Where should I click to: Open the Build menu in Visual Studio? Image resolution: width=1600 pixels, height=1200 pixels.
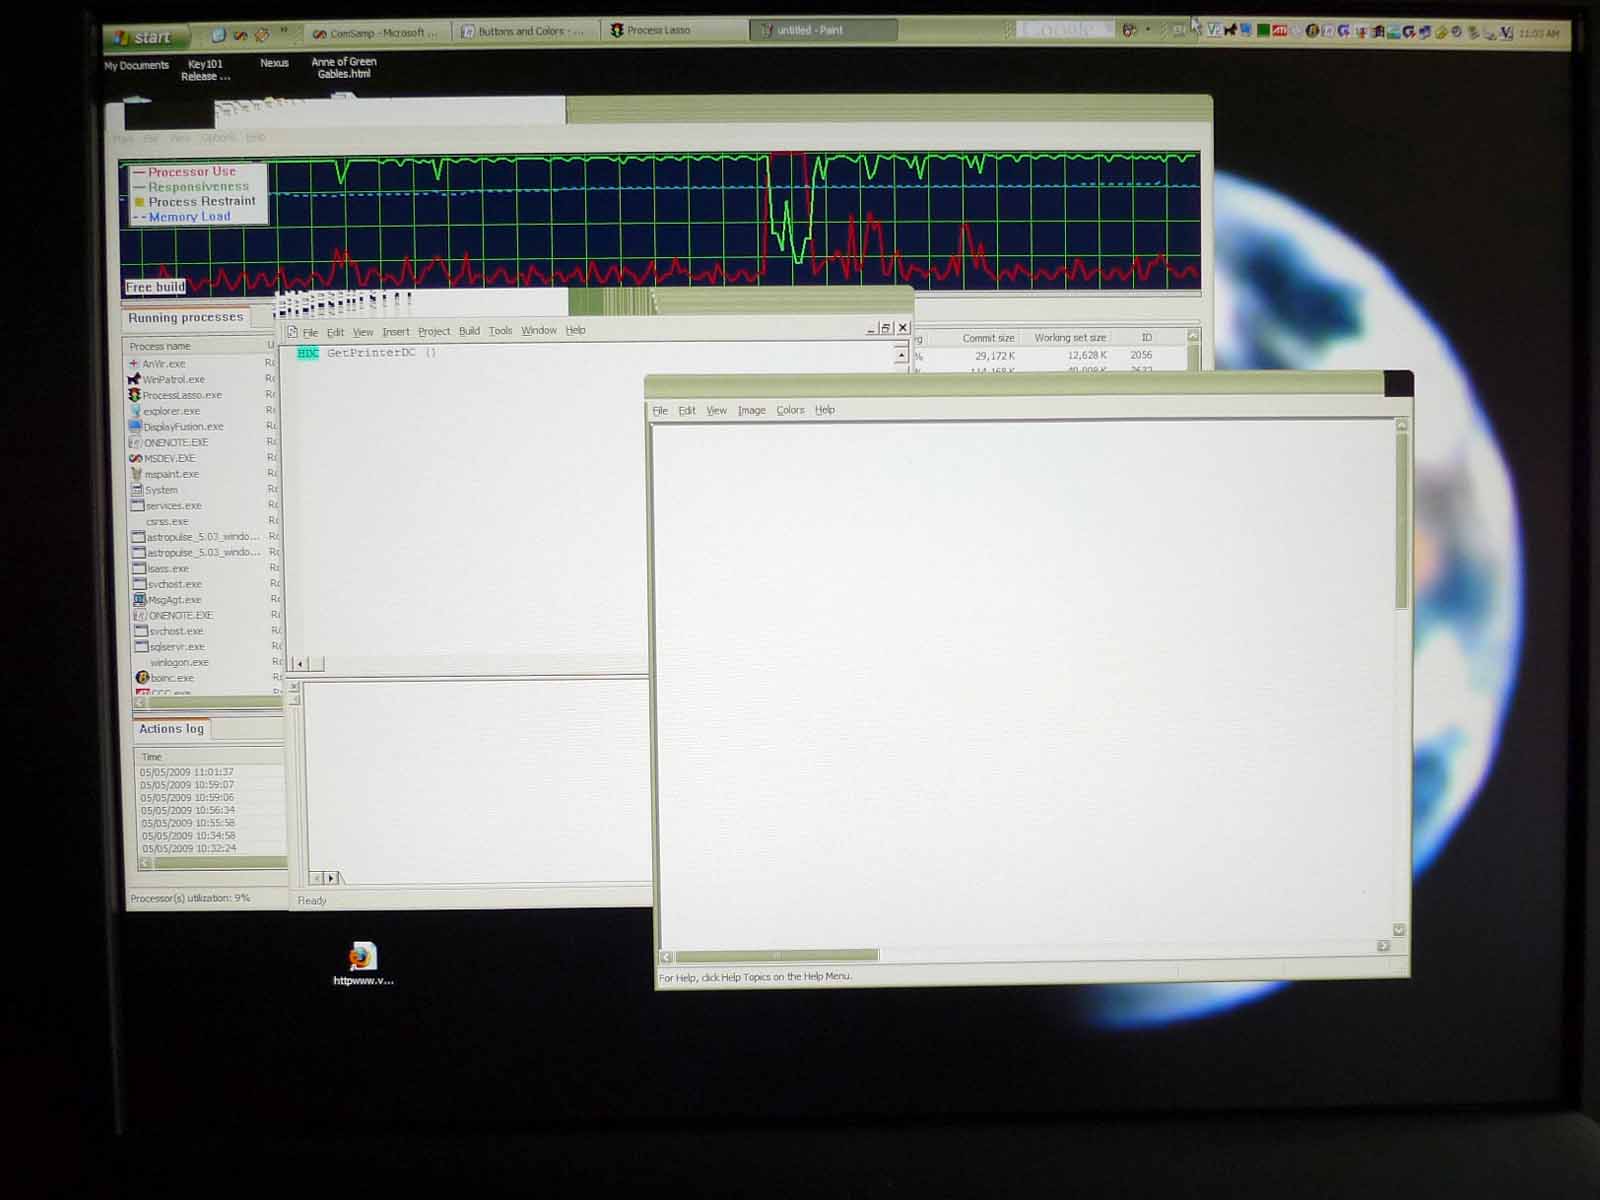469,331
